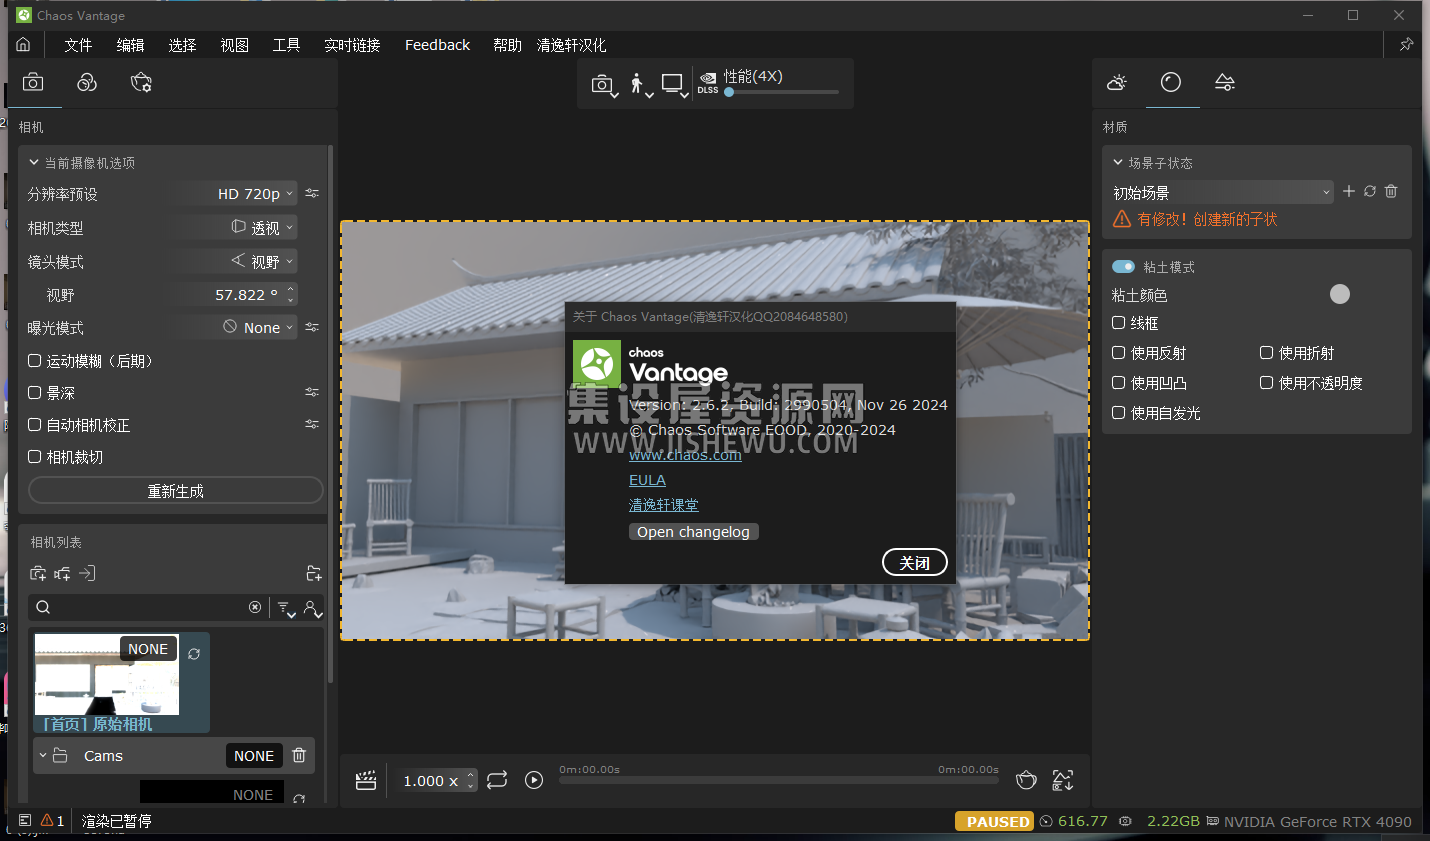Viewport: 1430px width, 841px height.
Task: Create a new camera folder
Action: (314, 573)
